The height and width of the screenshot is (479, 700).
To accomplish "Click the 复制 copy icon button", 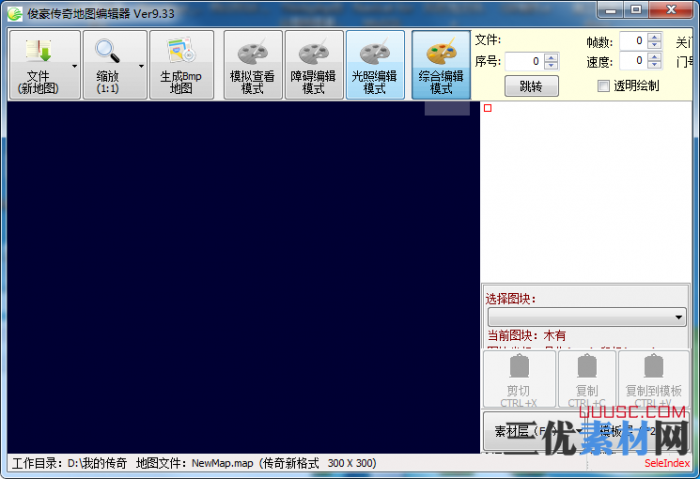I will (x=586, y=379).
